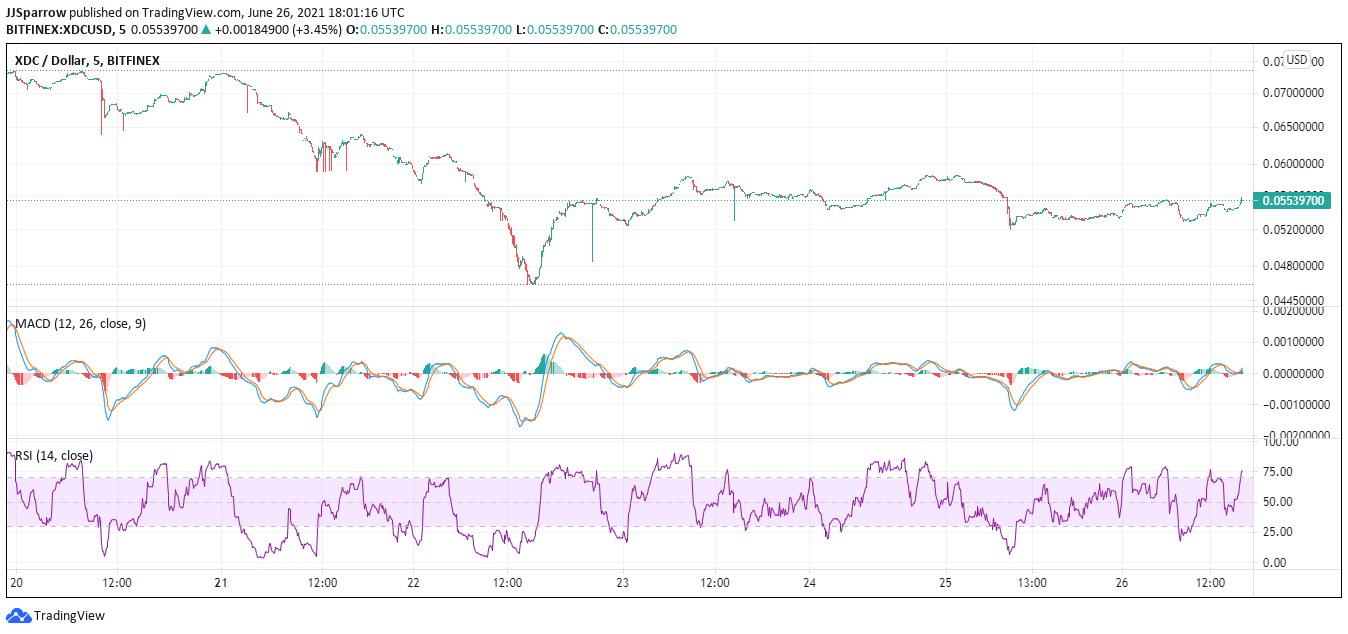Click the 13:00 time axis label
Image resolution: width=1348 pixels, height=634 pixels.
[x=1031, y=582]
